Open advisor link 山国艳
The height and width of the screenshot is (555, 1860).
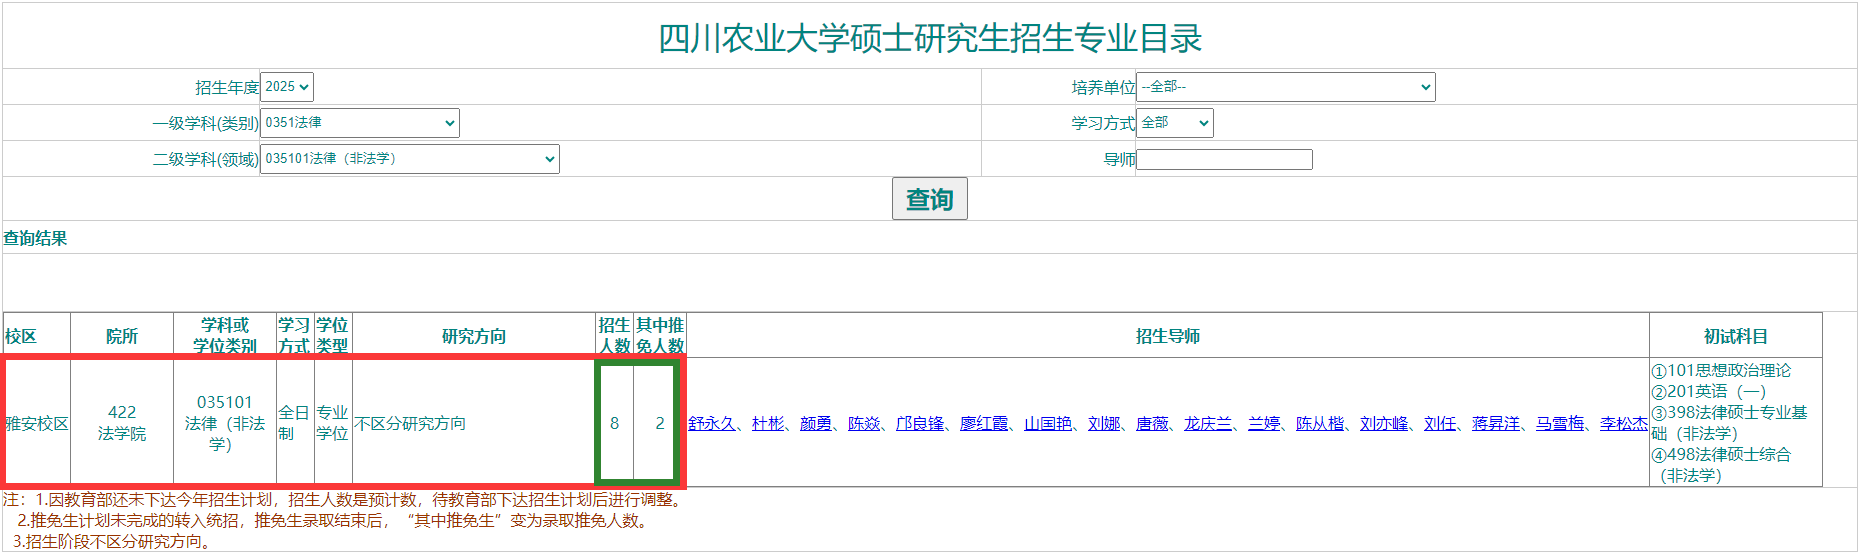1048,423
